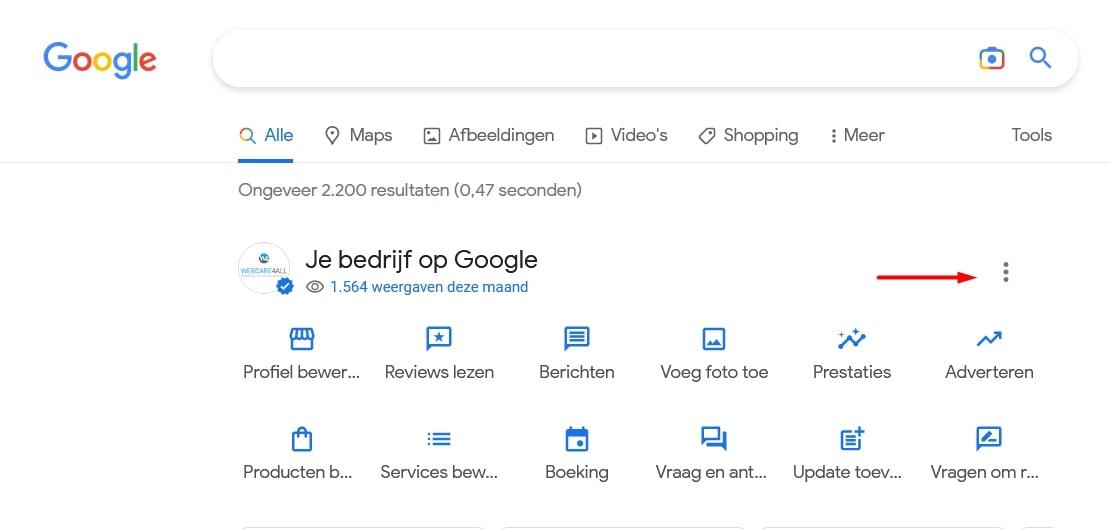Click the Je bedrijf op Google heading
1110x529 pixels.
[421, 260]
